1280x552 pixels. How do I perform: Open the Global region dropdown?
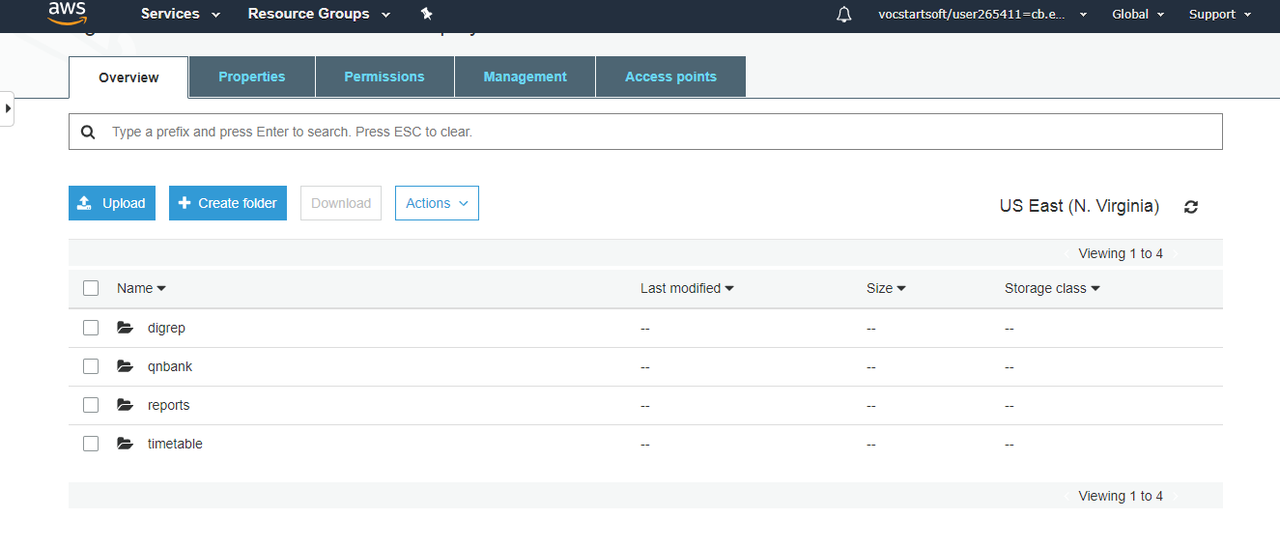[1138, 14]
